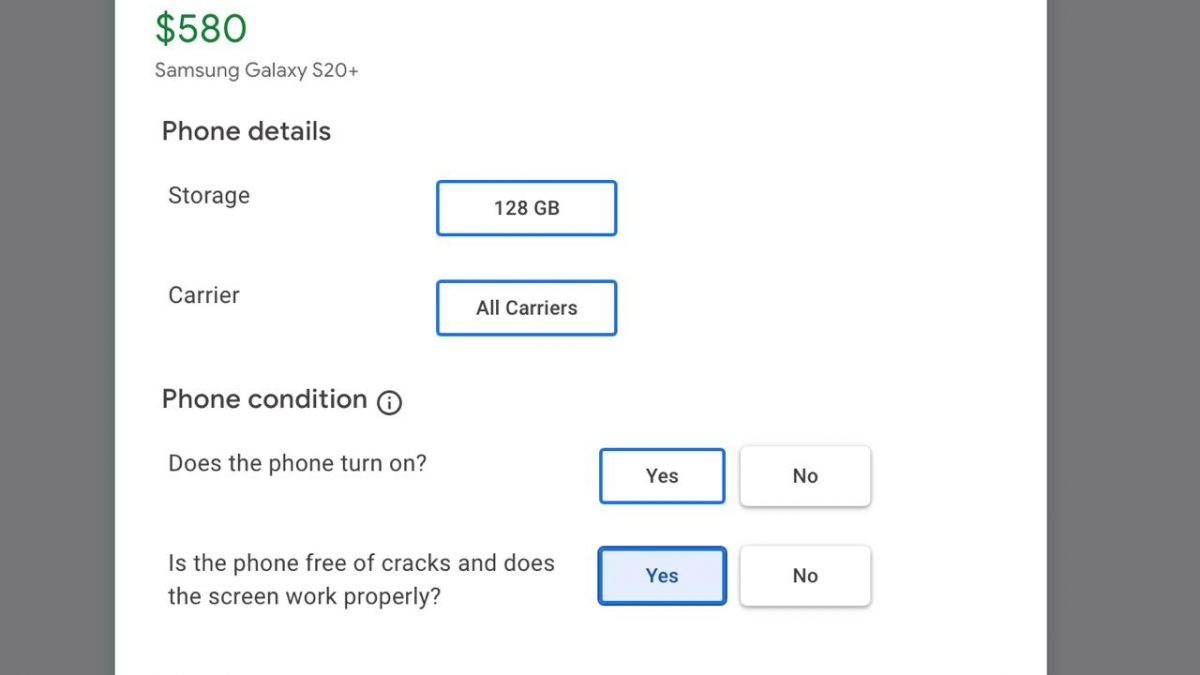Click the question about cracks and screen
The width and height of the screenshot is (1200, 675).
(361, 579)
